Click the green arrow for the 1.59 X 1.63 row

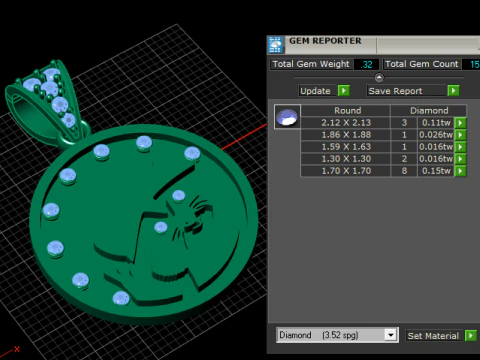coord(460,147)
